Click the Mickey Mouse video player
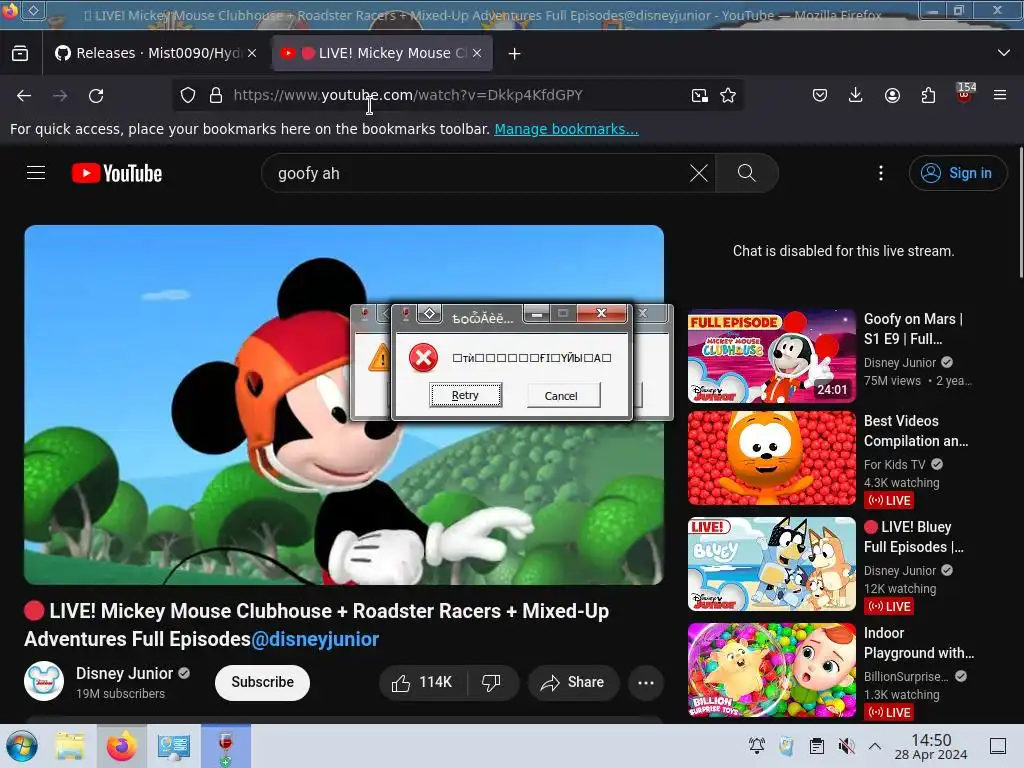This screenshot has width=1024, height=768. [x=344, y=405]
